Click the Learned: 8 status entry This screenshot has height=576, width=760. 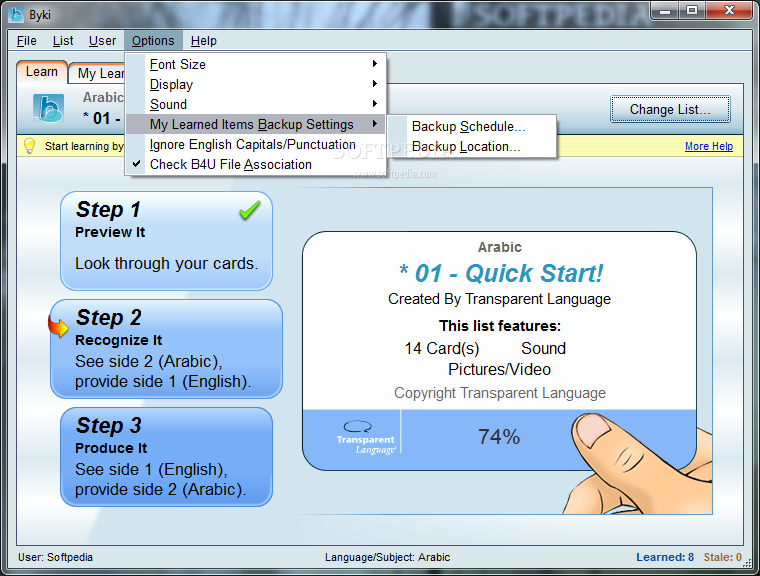[x=665, y=557]
